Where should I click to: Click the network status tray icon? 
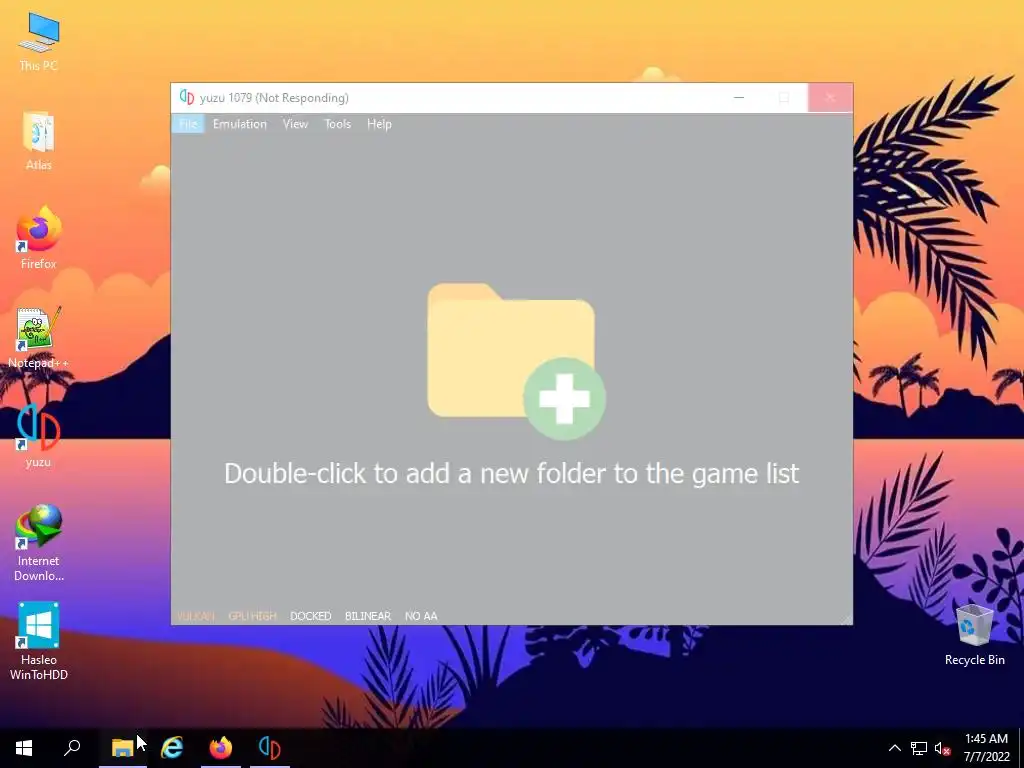click(919, 748)
